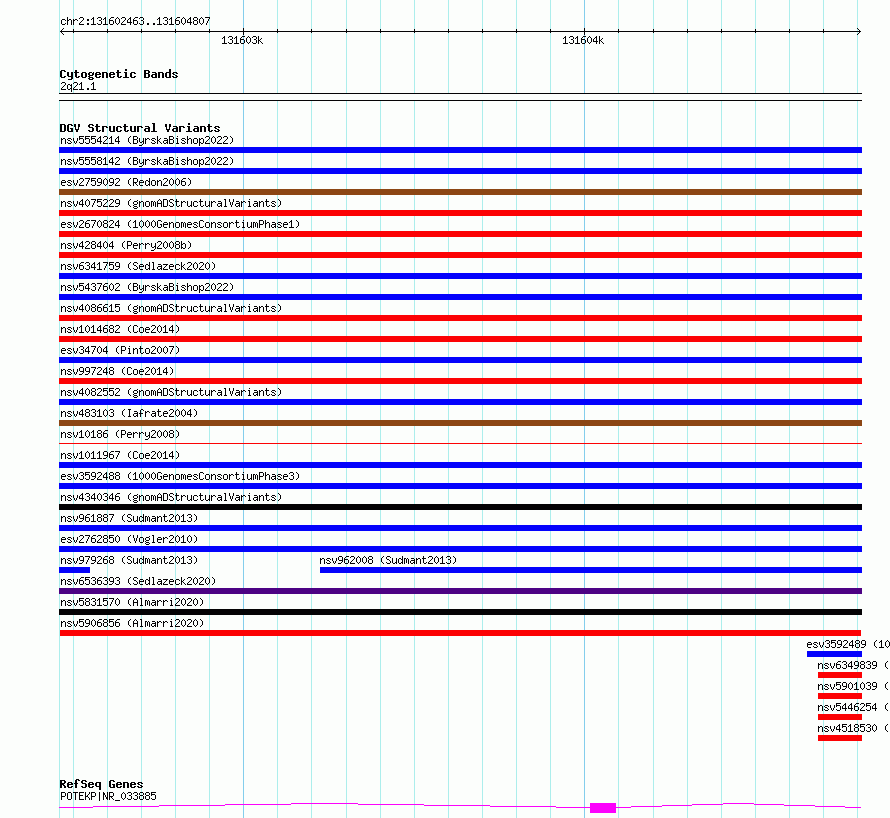Click the Cytogenetic Bands track title
Viewport: 890px width, 818px height.
point(119,74)
